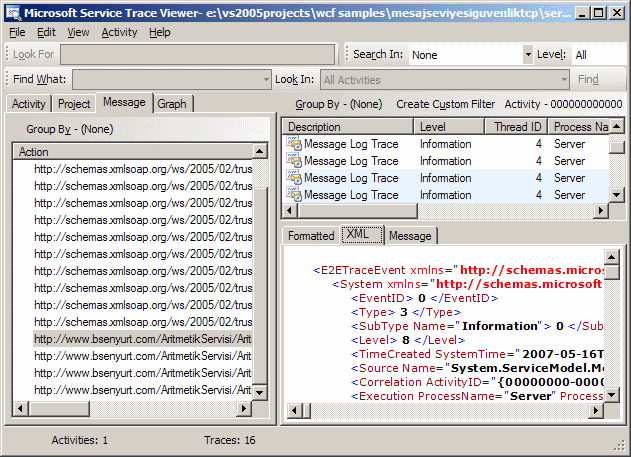This screenshot has height=457, width=631.
Task: Open the Activity menu
Action: 119,32
